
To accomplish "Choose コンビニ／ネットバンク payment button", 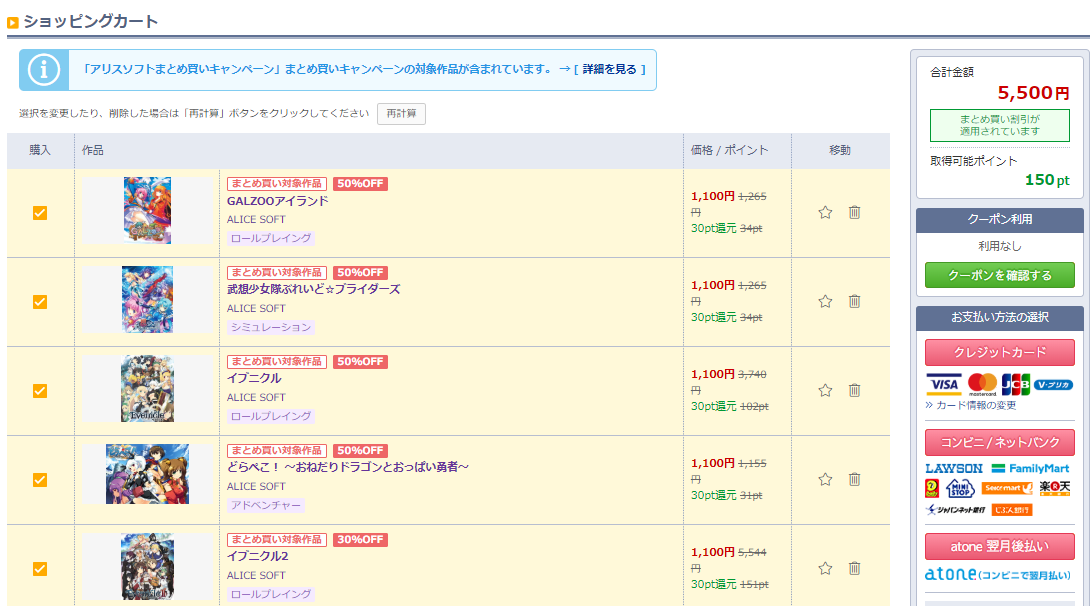I will pos(999,442).
